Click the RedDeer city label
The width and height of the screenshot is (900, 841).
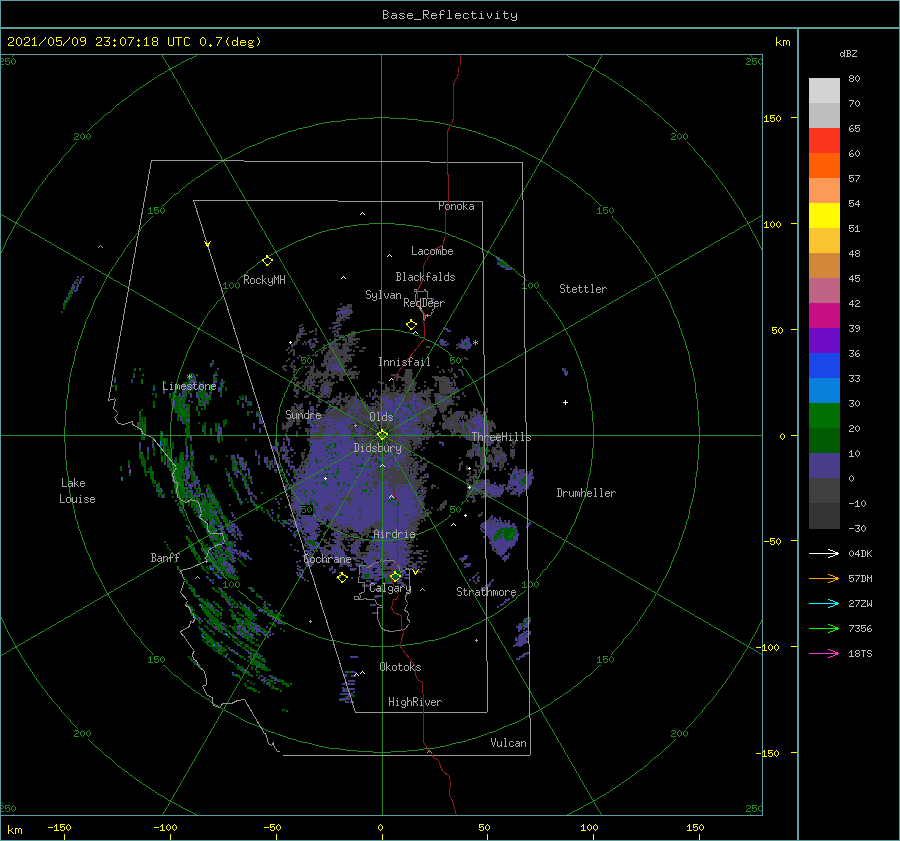coord(424,303)
